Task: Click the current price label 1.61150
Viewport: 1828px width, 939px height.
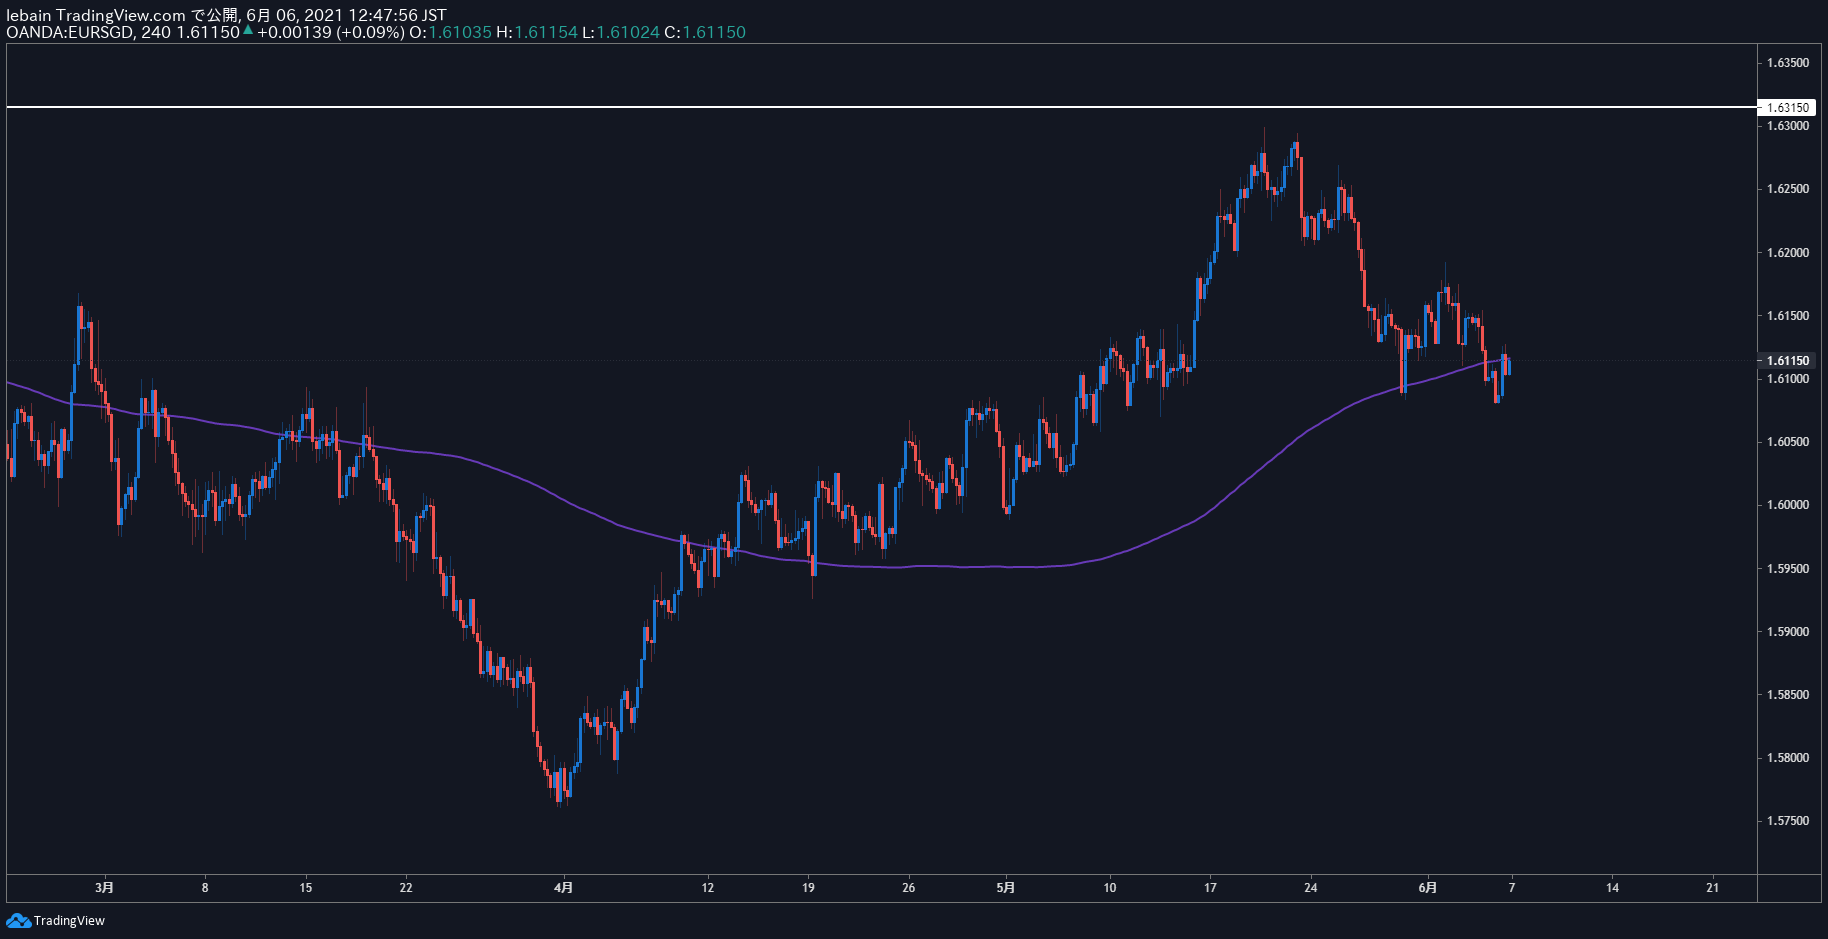Action: pyautogui.click(x=1787, y=360)
